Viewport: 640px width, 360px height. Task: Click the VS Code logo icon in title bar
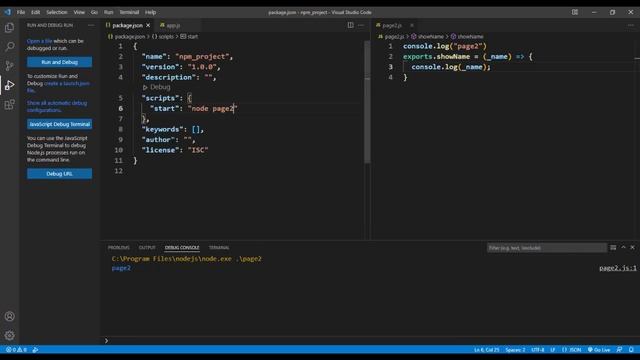pos(7,12)
